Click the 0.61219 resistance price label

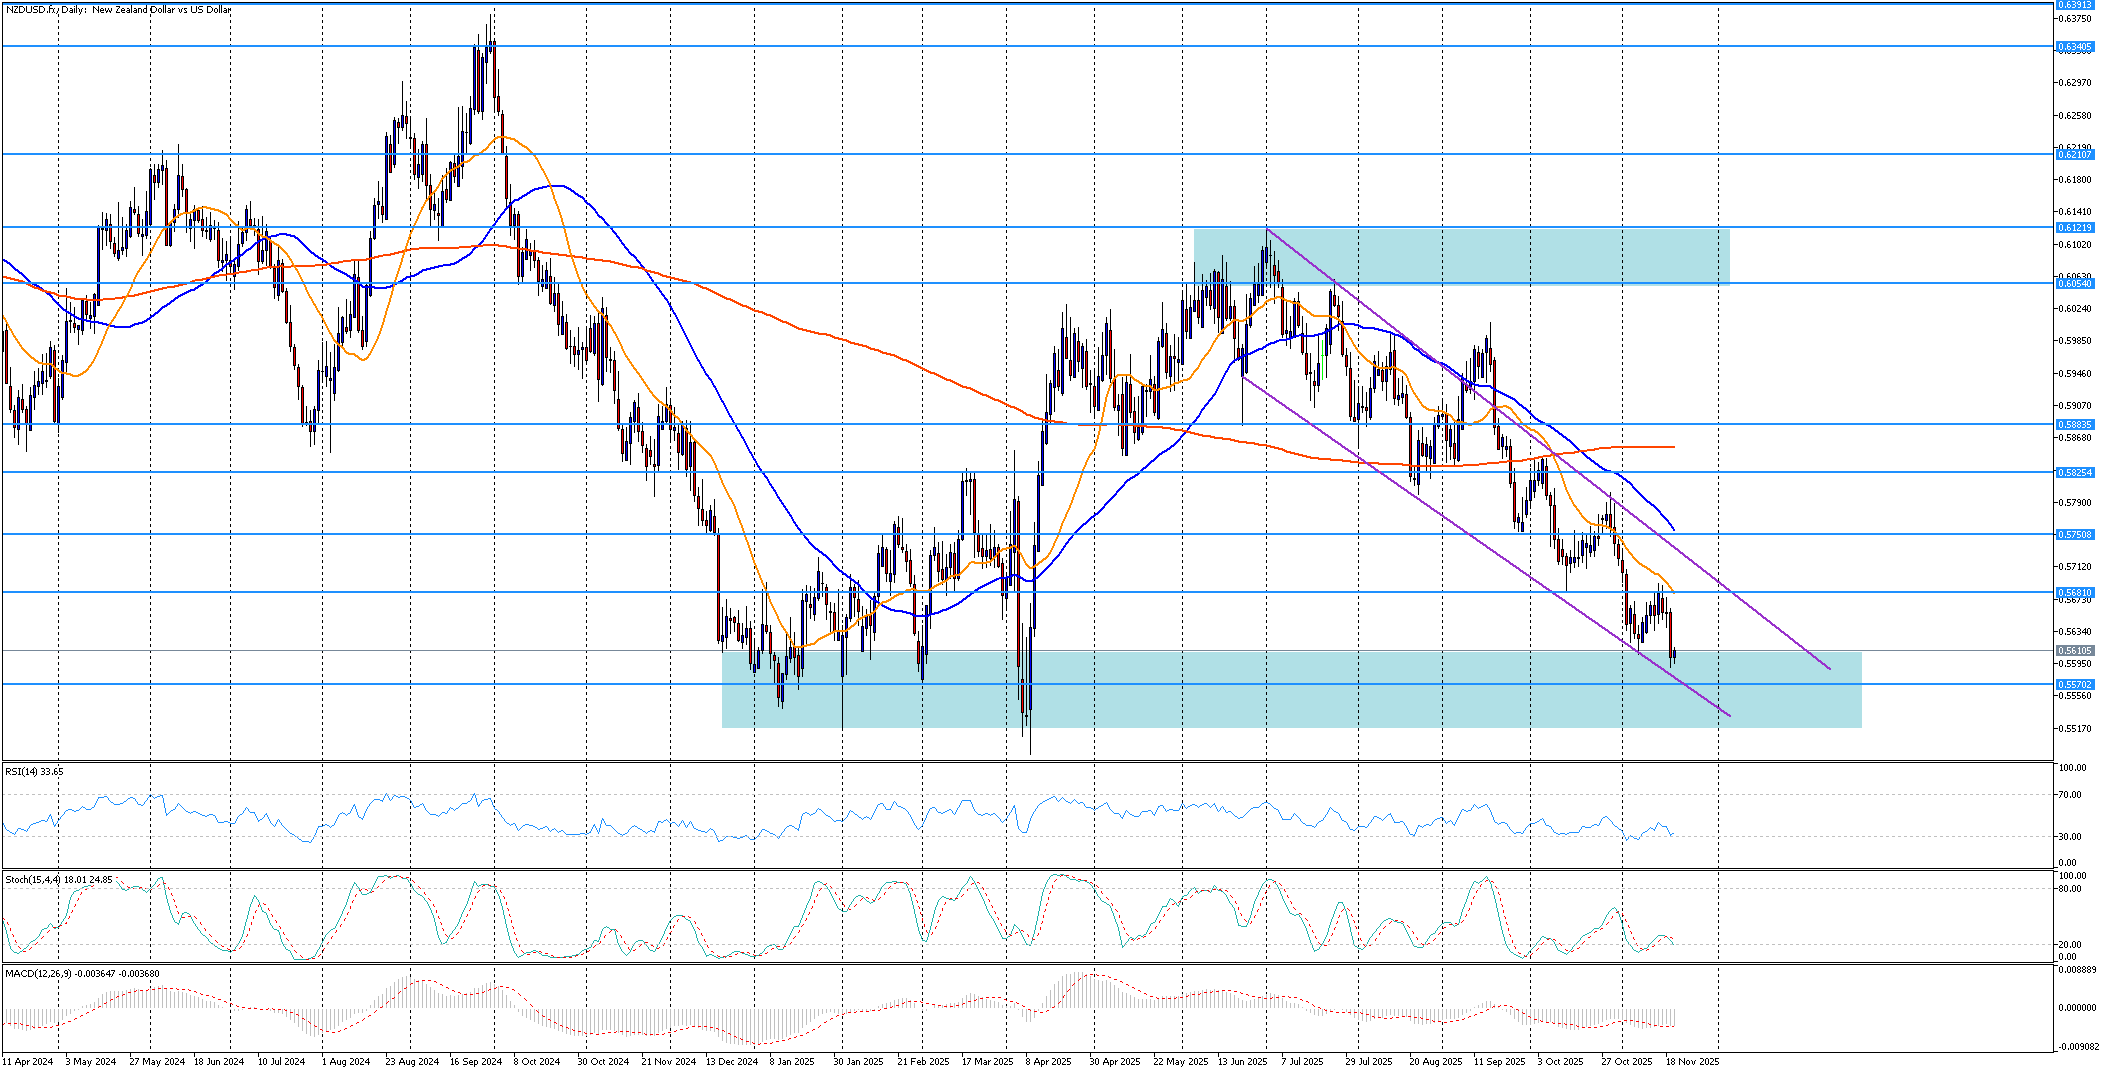coord(2074,228)
